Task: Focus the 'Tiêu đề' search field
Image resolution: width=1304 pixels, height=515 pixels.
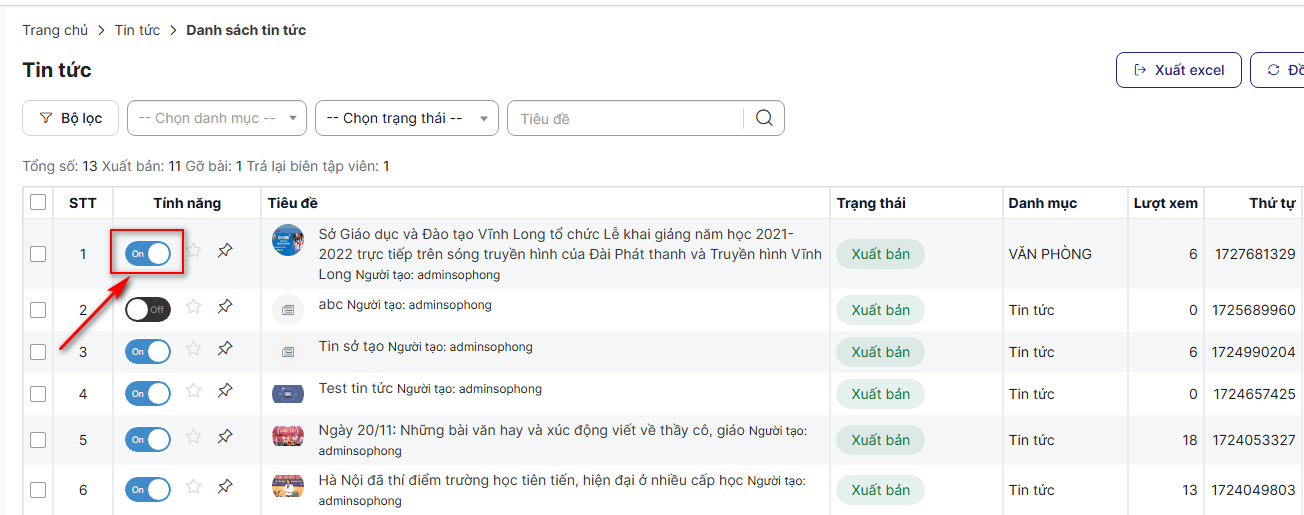Action: pyautogui.click(x=628, y=119)
